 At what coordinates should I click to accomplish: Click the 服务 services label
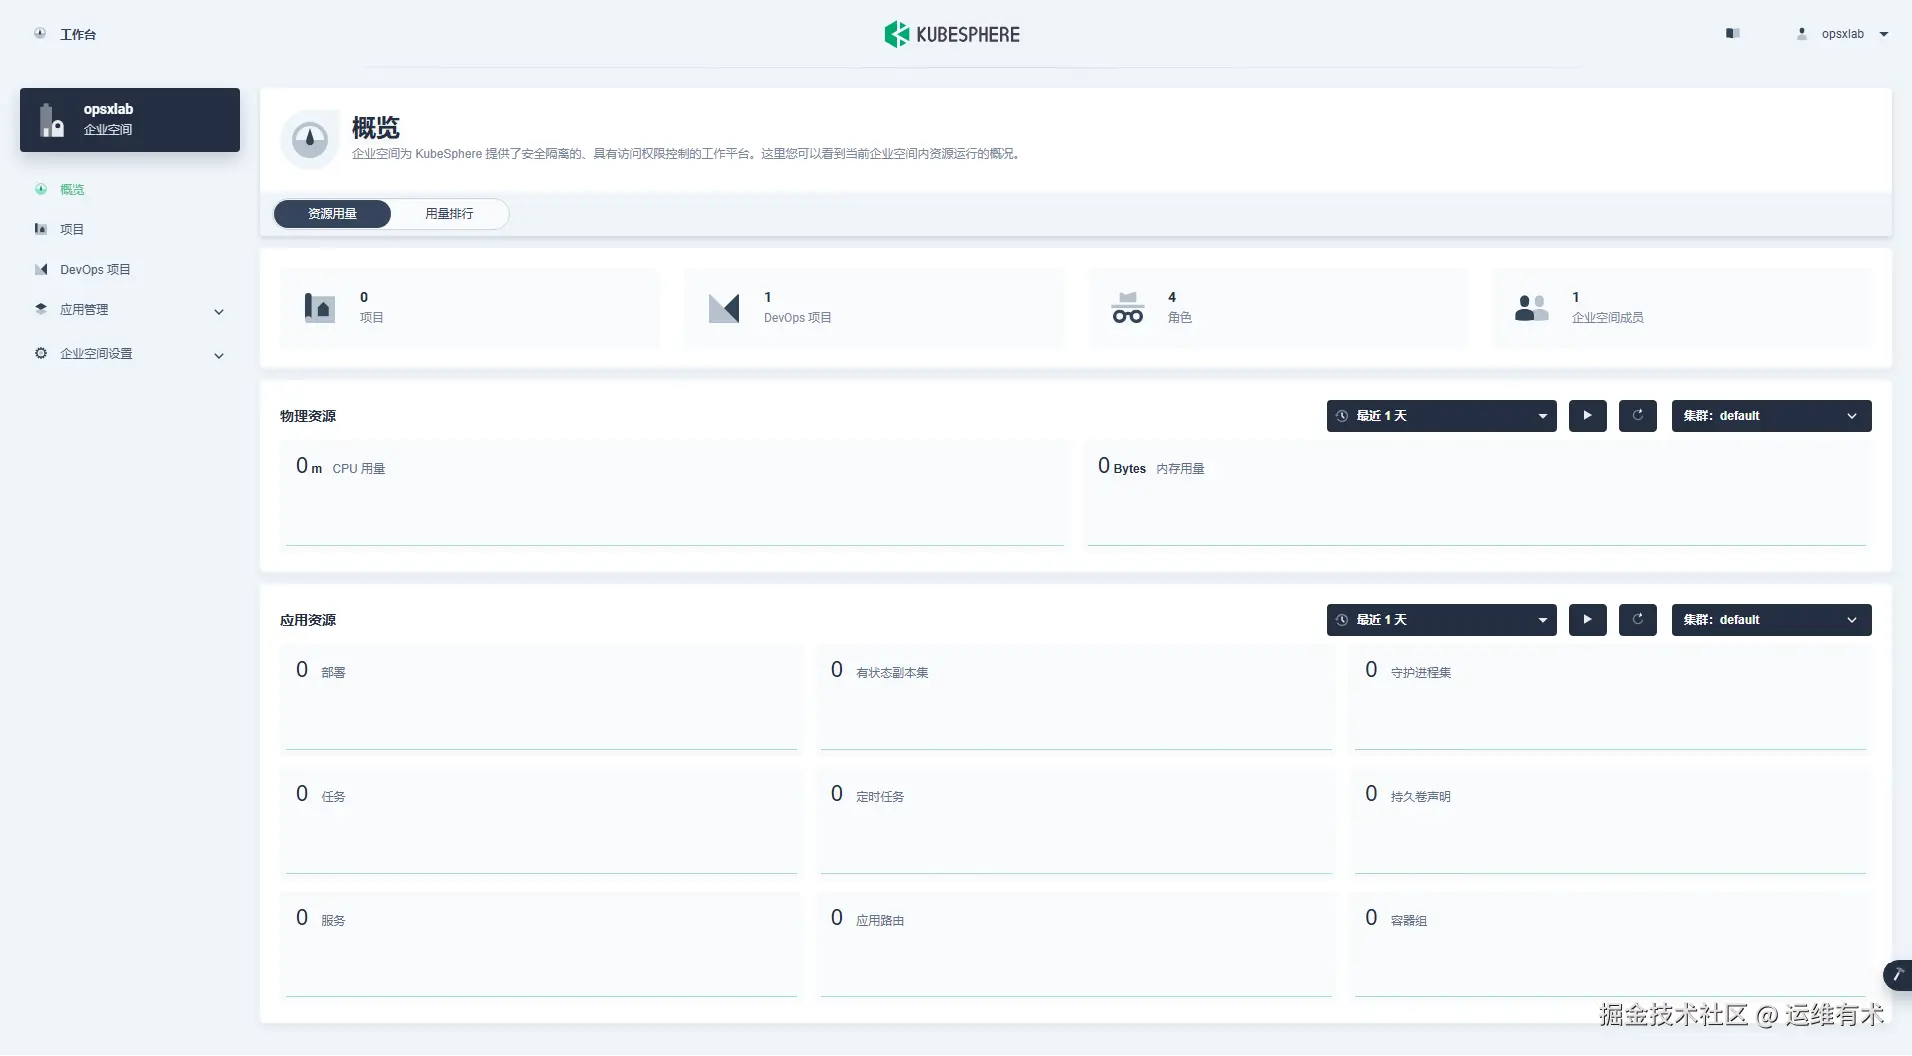coord(333,921)
